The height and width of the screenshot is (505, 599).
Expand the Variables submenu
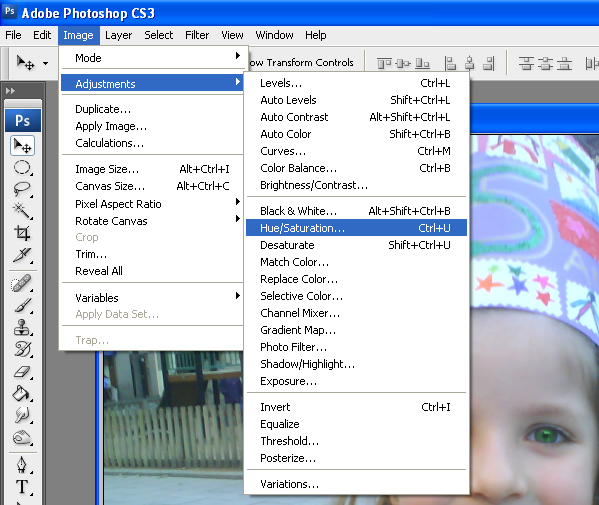point(152,298)
